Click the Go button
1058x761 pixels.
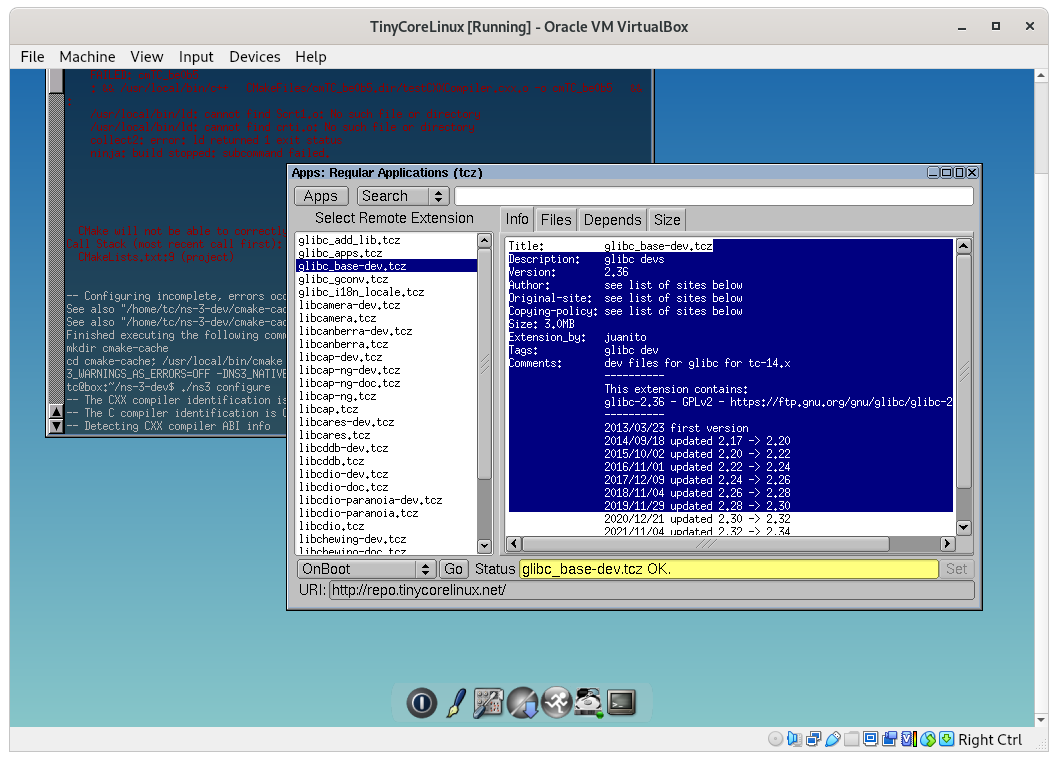pyautogui.click(x=453, y=569)
